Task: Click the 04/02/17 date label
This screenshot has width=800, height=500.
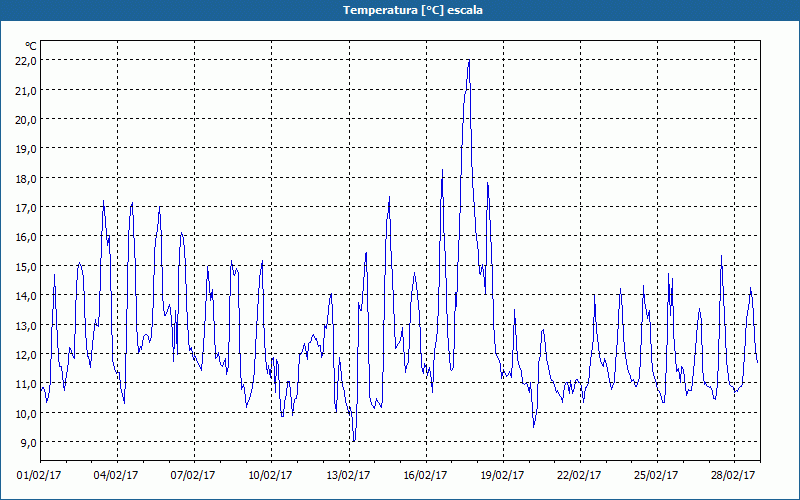Action: [x=116, y=475]
